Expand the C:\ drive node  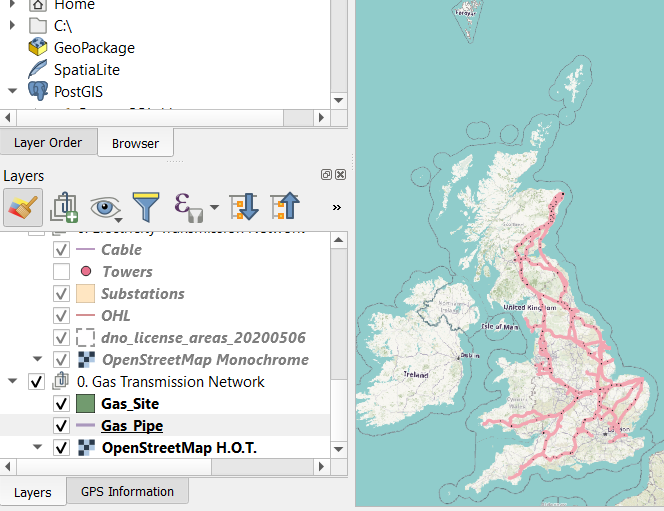[11, 25]
